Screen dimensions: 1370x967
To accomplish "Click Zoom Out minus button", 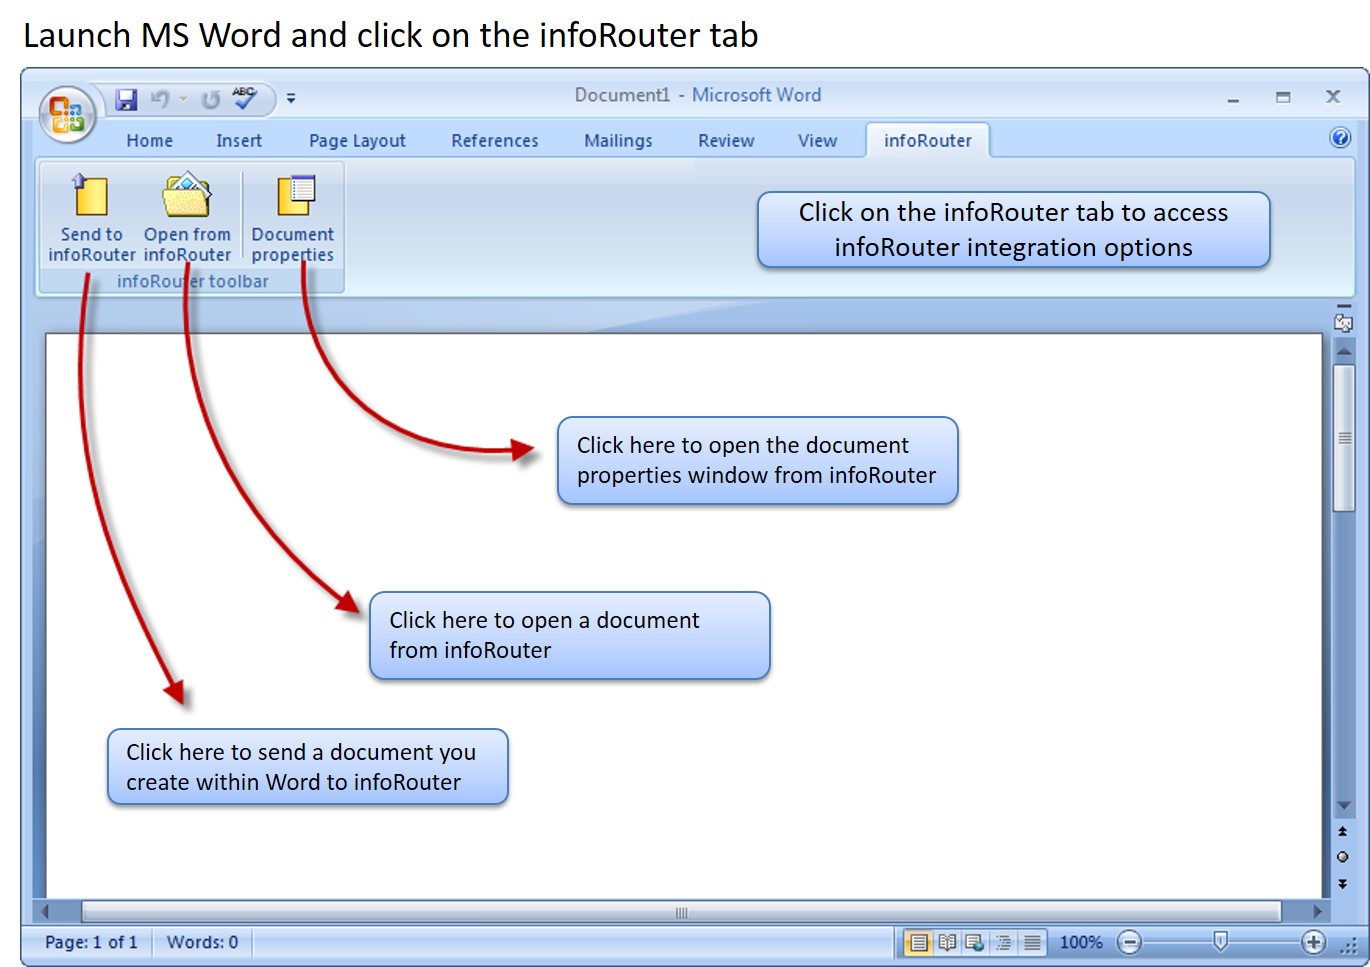I will [1129, 942].
